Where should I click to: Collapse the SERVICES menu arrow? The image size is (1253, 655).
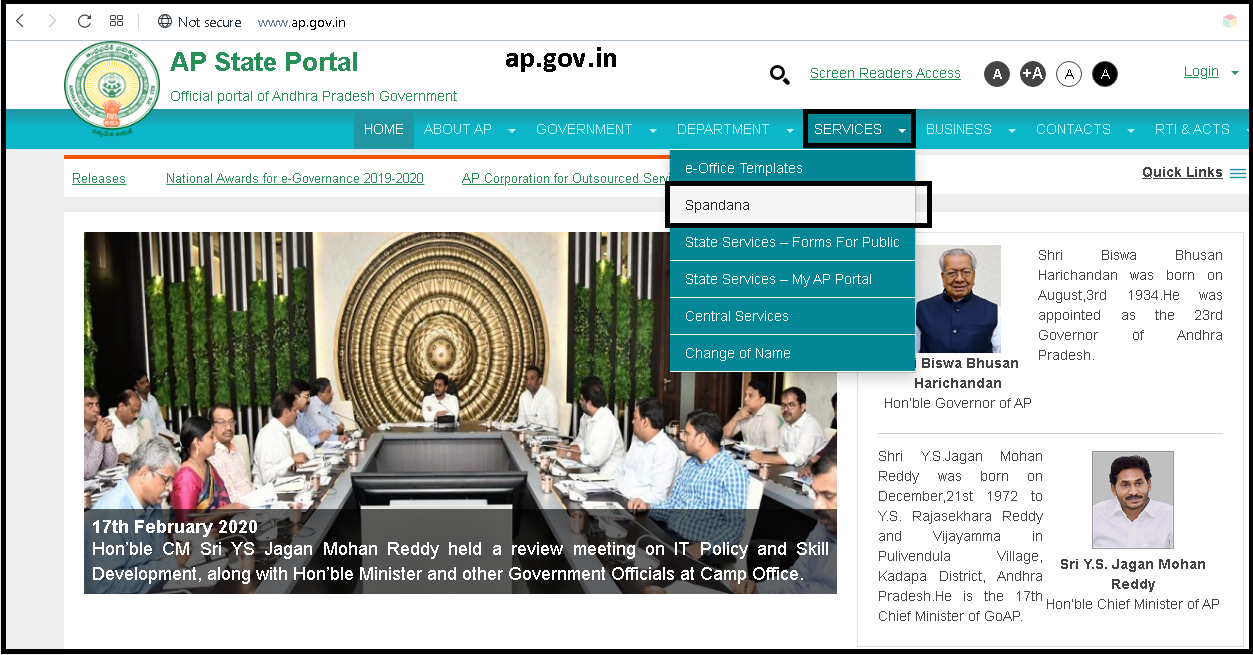point(902,130)
